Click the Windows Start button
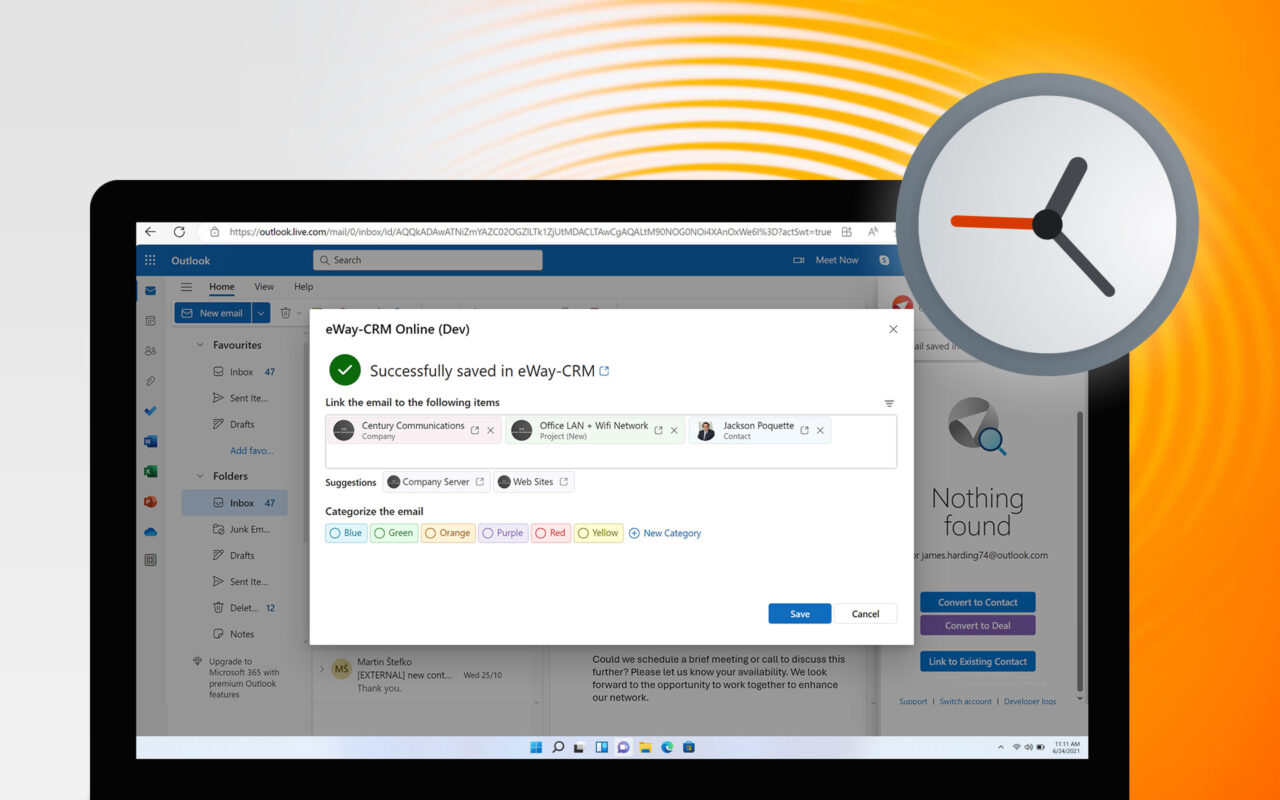 point(536,747)
